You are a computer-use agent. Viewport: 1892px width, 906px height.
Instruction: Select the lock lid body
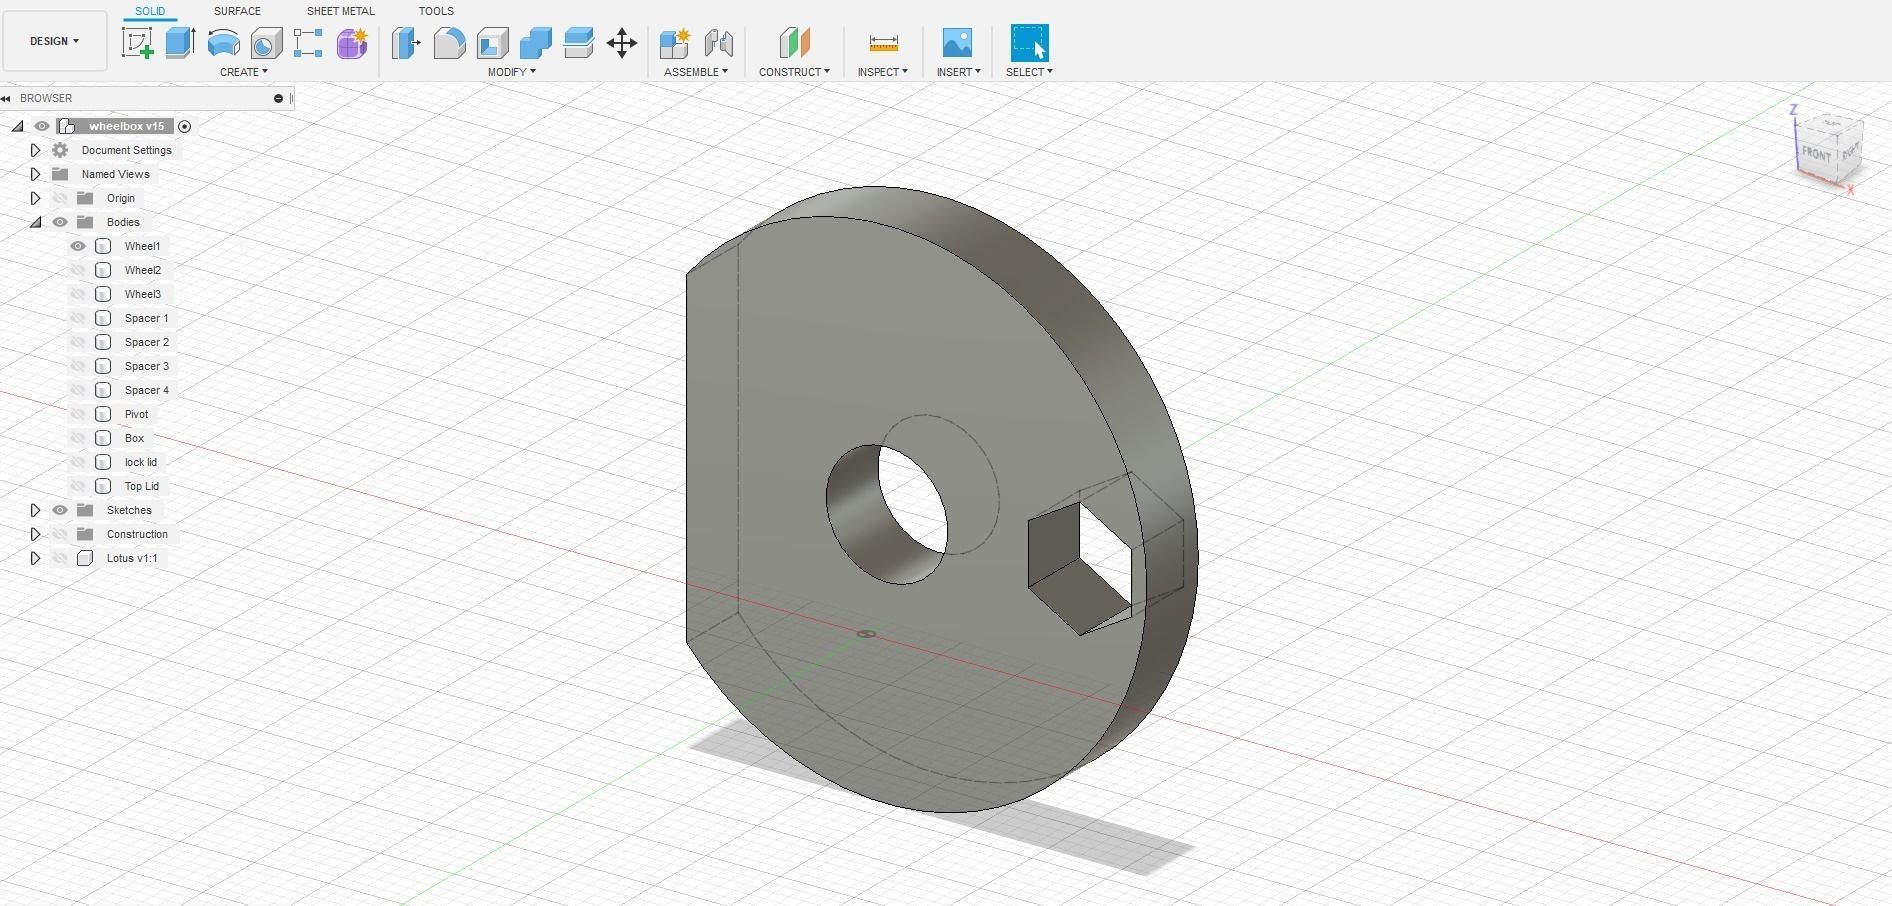pos(141,462)
